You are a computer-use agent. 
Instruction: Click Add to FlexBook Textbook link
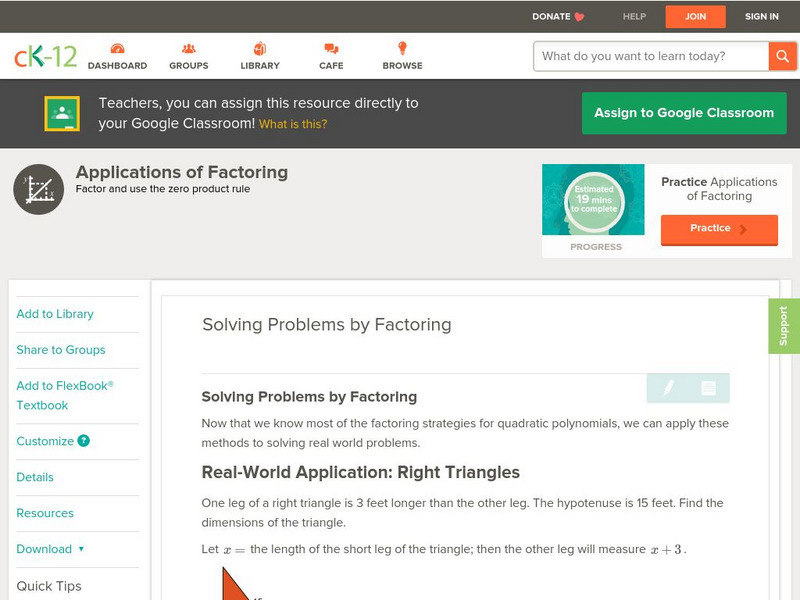click(x=65, y=395)
